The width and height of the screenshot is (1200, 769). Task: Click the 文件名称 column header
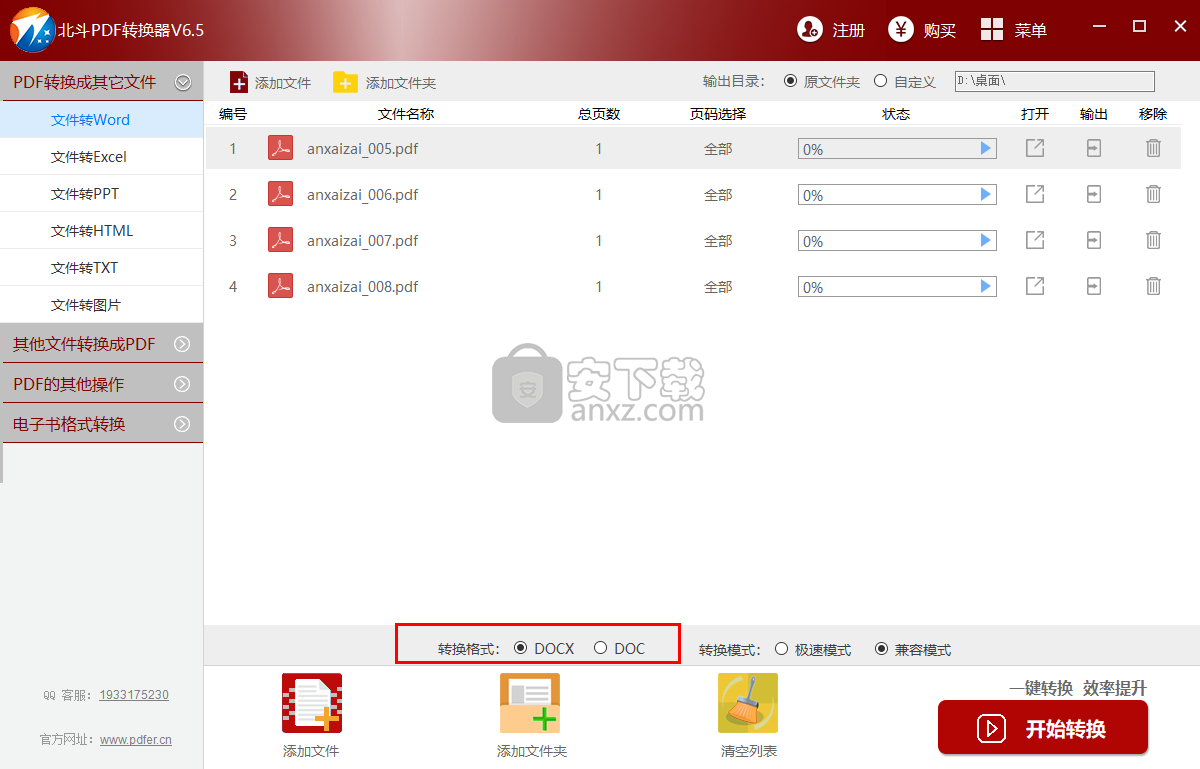(405, 114)
